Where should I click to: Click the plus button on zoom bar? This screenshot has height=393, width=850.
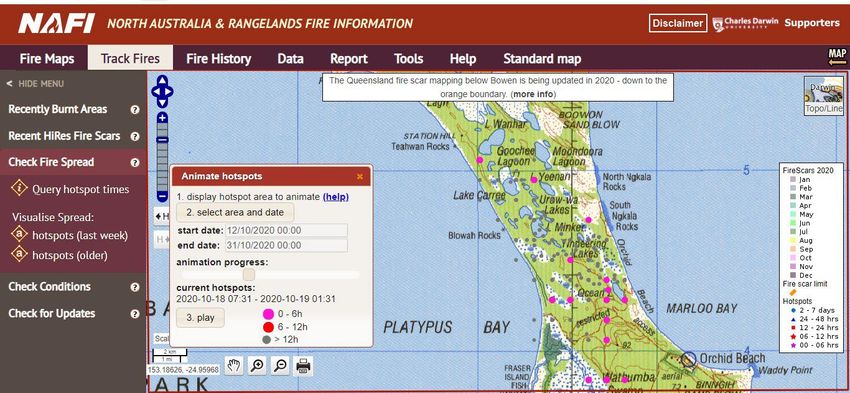pos(162,118)
